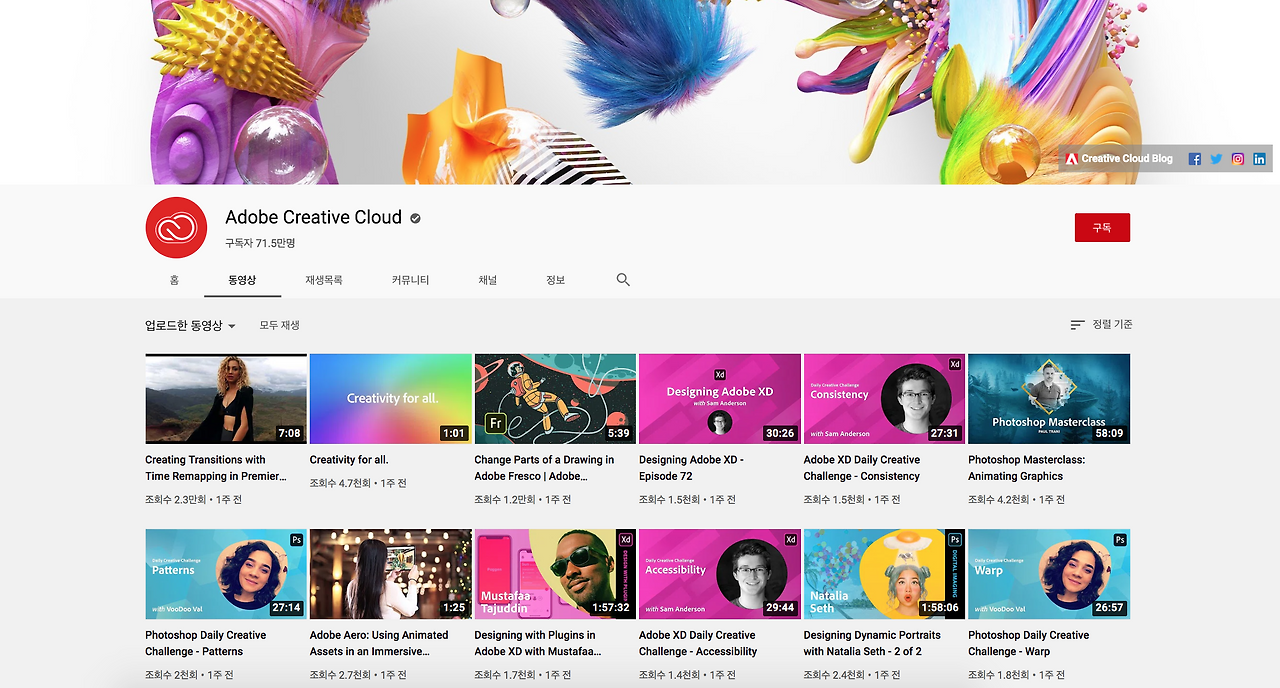Open the Adobe Aero video thumbnail

click(x=391, y=574)
